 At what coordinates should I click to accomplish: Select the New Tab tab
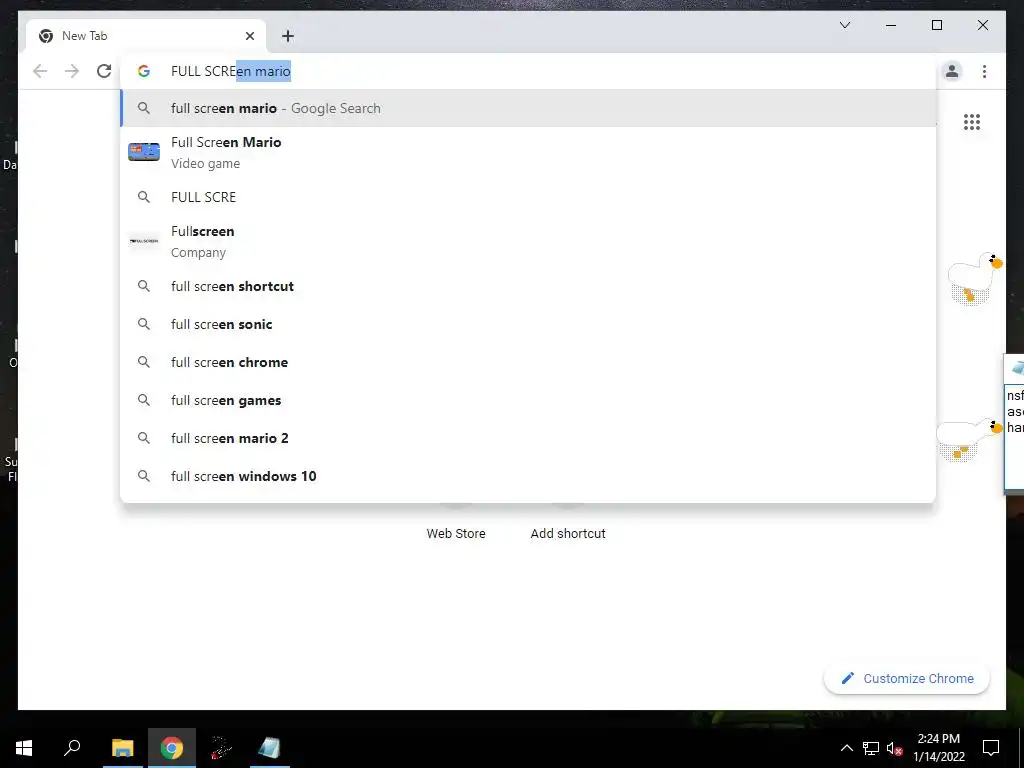point(146,36)
